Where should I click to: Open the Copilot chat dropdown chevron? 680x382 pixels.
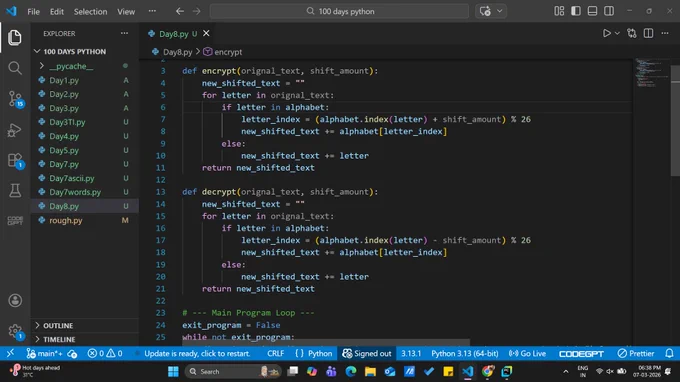[x=500, y=11]
